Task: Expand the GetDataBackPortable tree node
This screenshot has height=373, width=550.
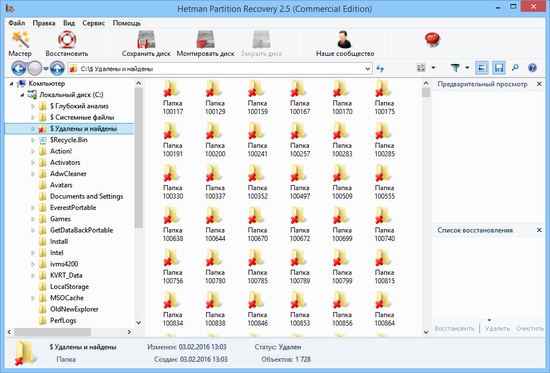Action: coord(33,231)
